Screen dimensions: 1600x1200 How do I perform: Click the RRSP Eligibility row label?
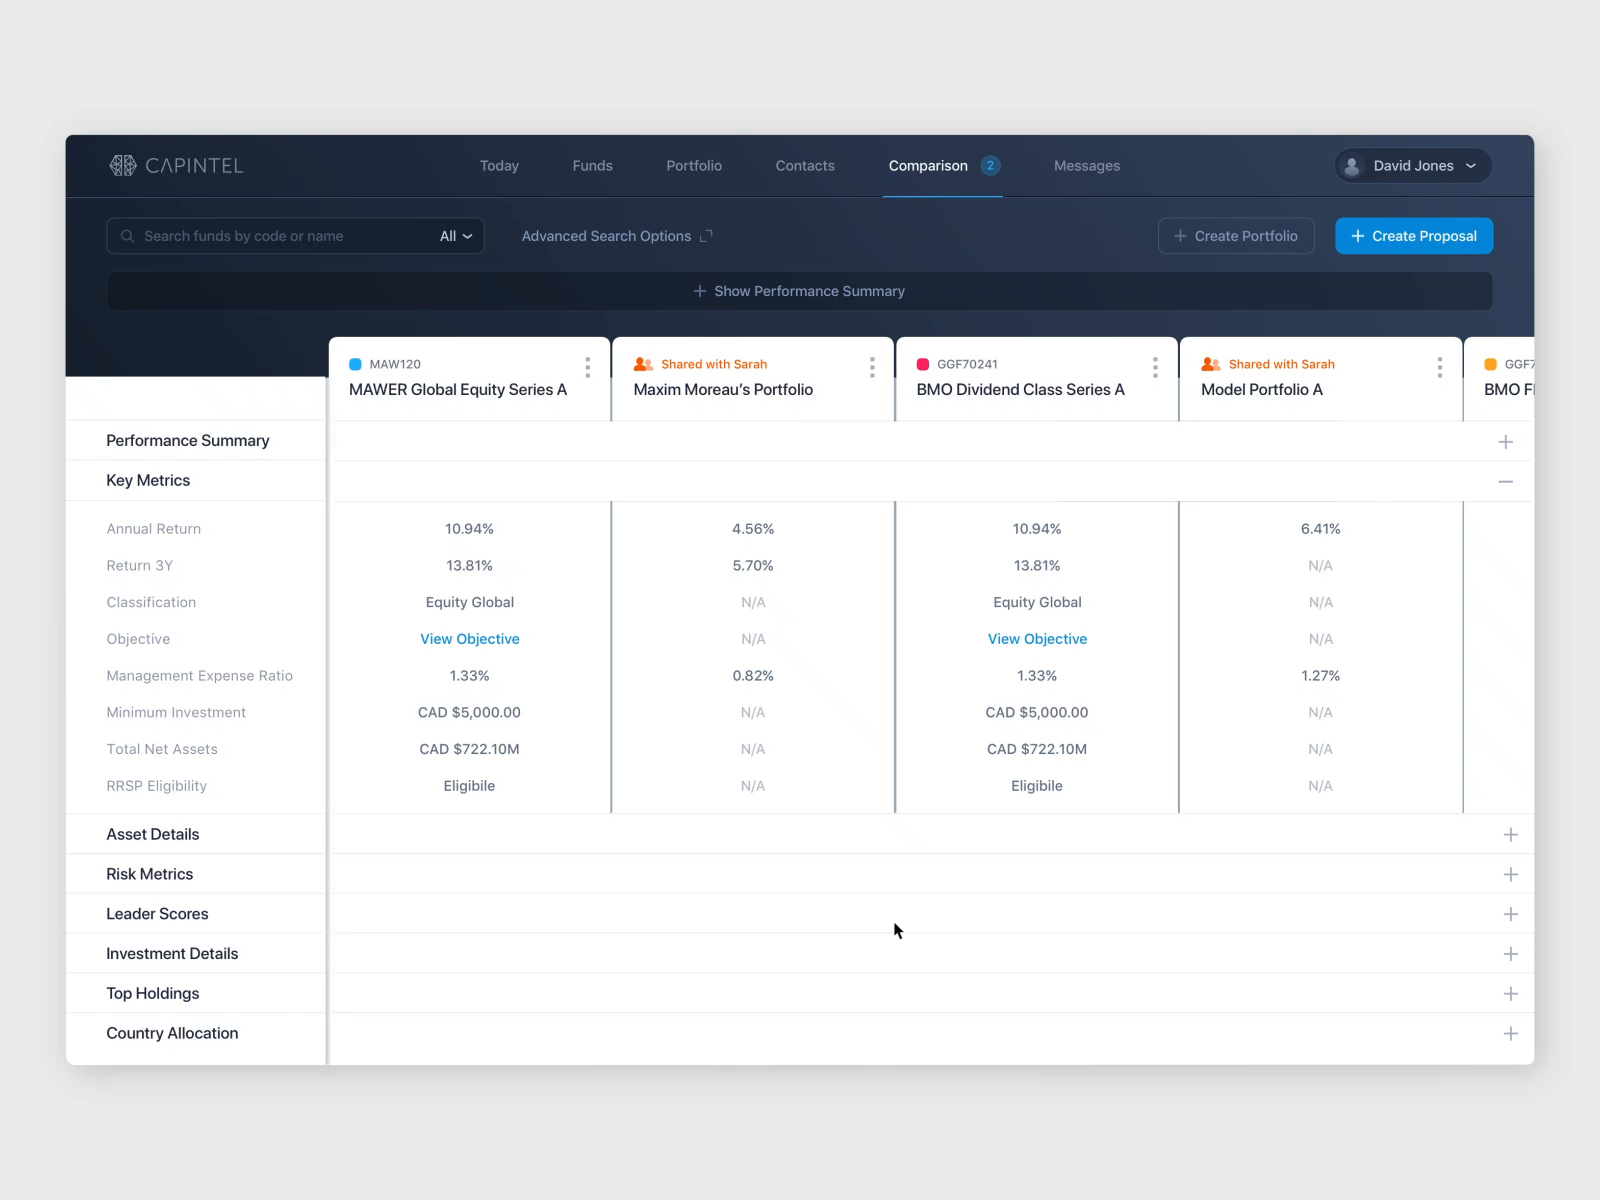pos(156,786)
